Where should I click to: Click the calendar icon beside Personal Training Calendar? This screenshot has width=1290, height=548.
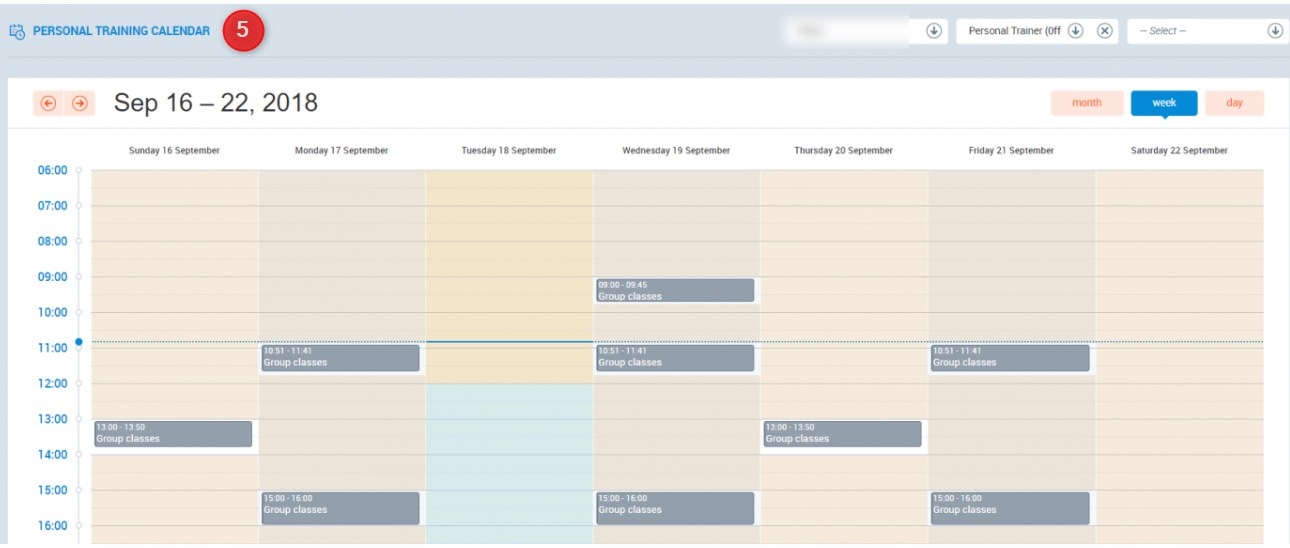(17, 32)
